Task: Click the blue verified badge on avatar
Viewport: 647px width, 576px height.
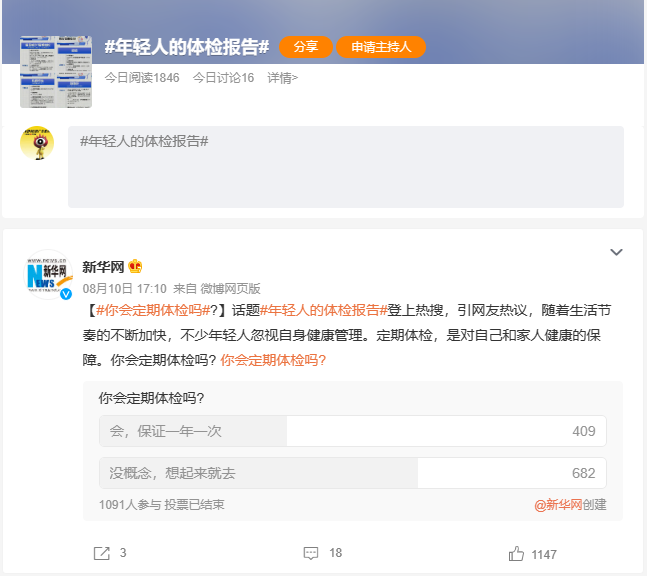Action: click(x=66, y=296)
